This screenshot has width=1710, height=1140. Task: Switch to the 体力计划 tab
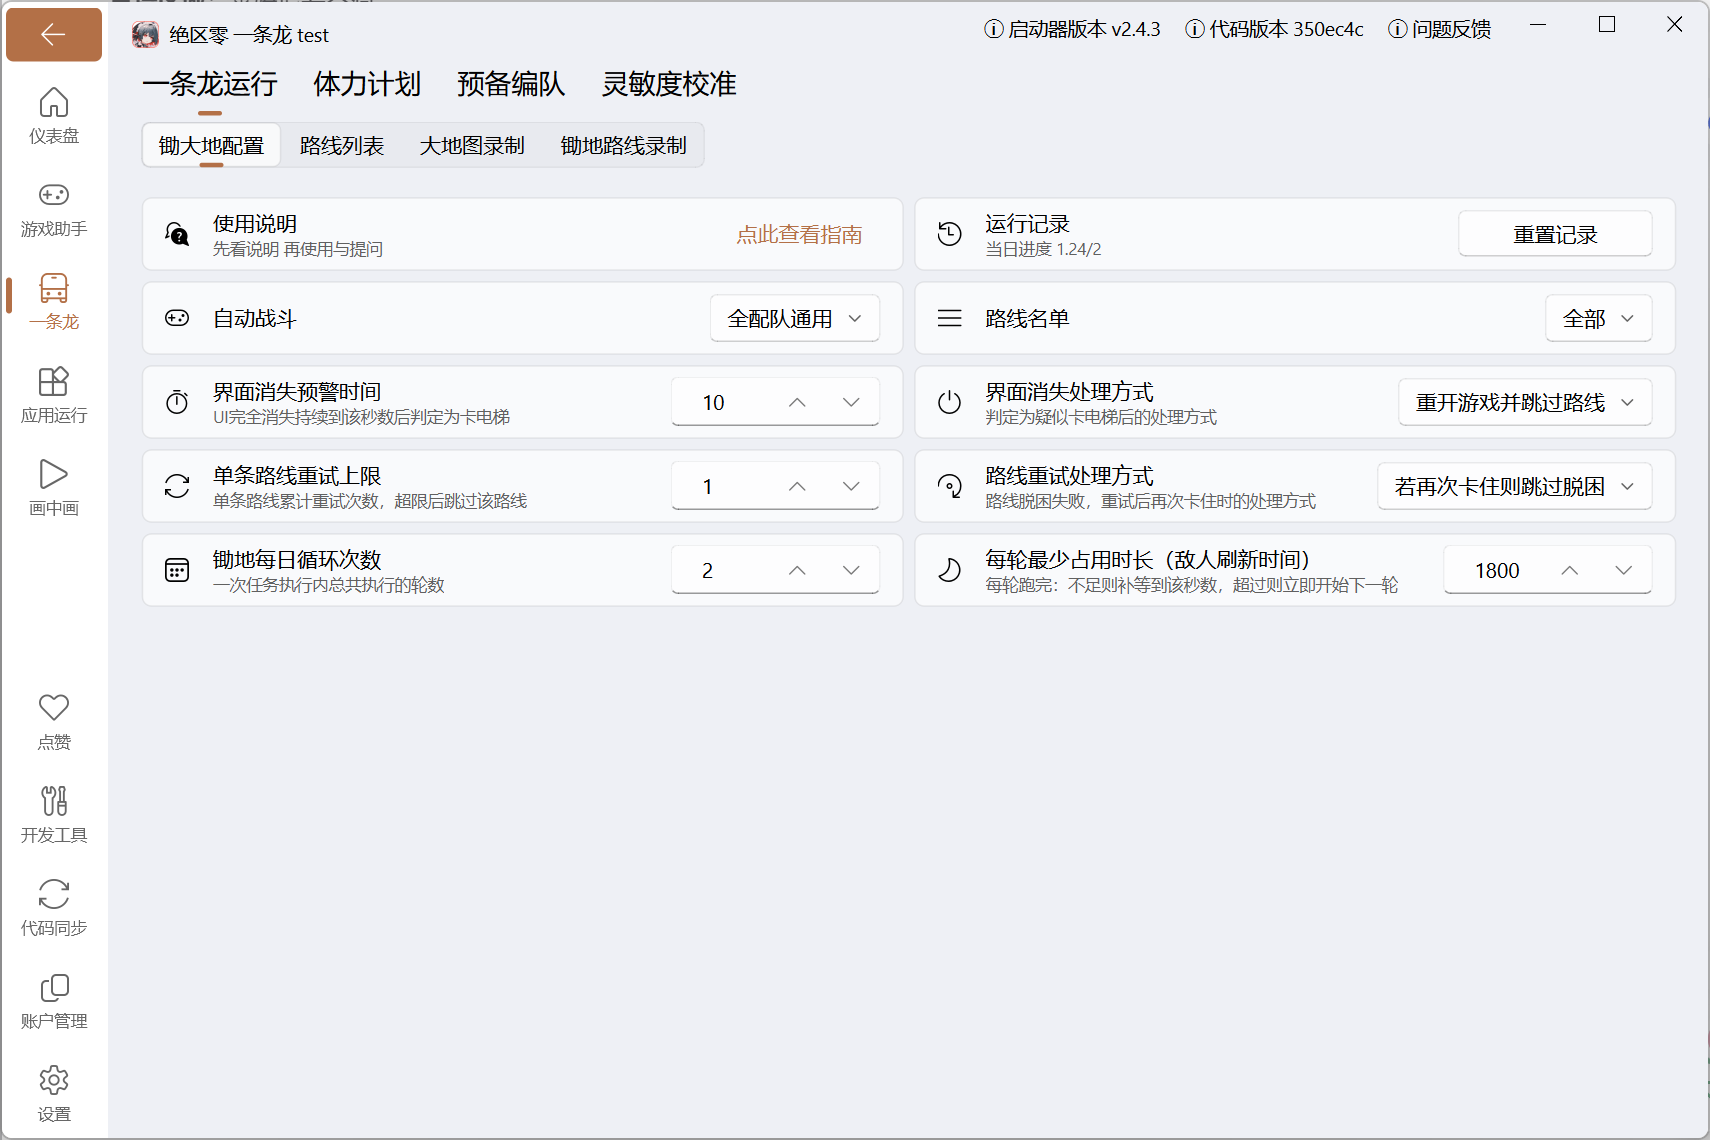[367, 84]
